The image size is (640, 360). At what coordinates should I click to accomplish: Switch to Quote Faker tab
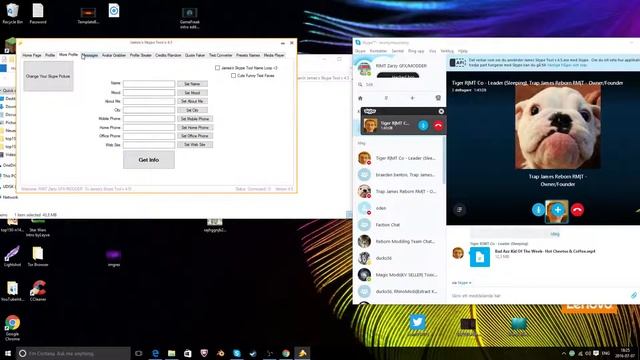[195, 55]
